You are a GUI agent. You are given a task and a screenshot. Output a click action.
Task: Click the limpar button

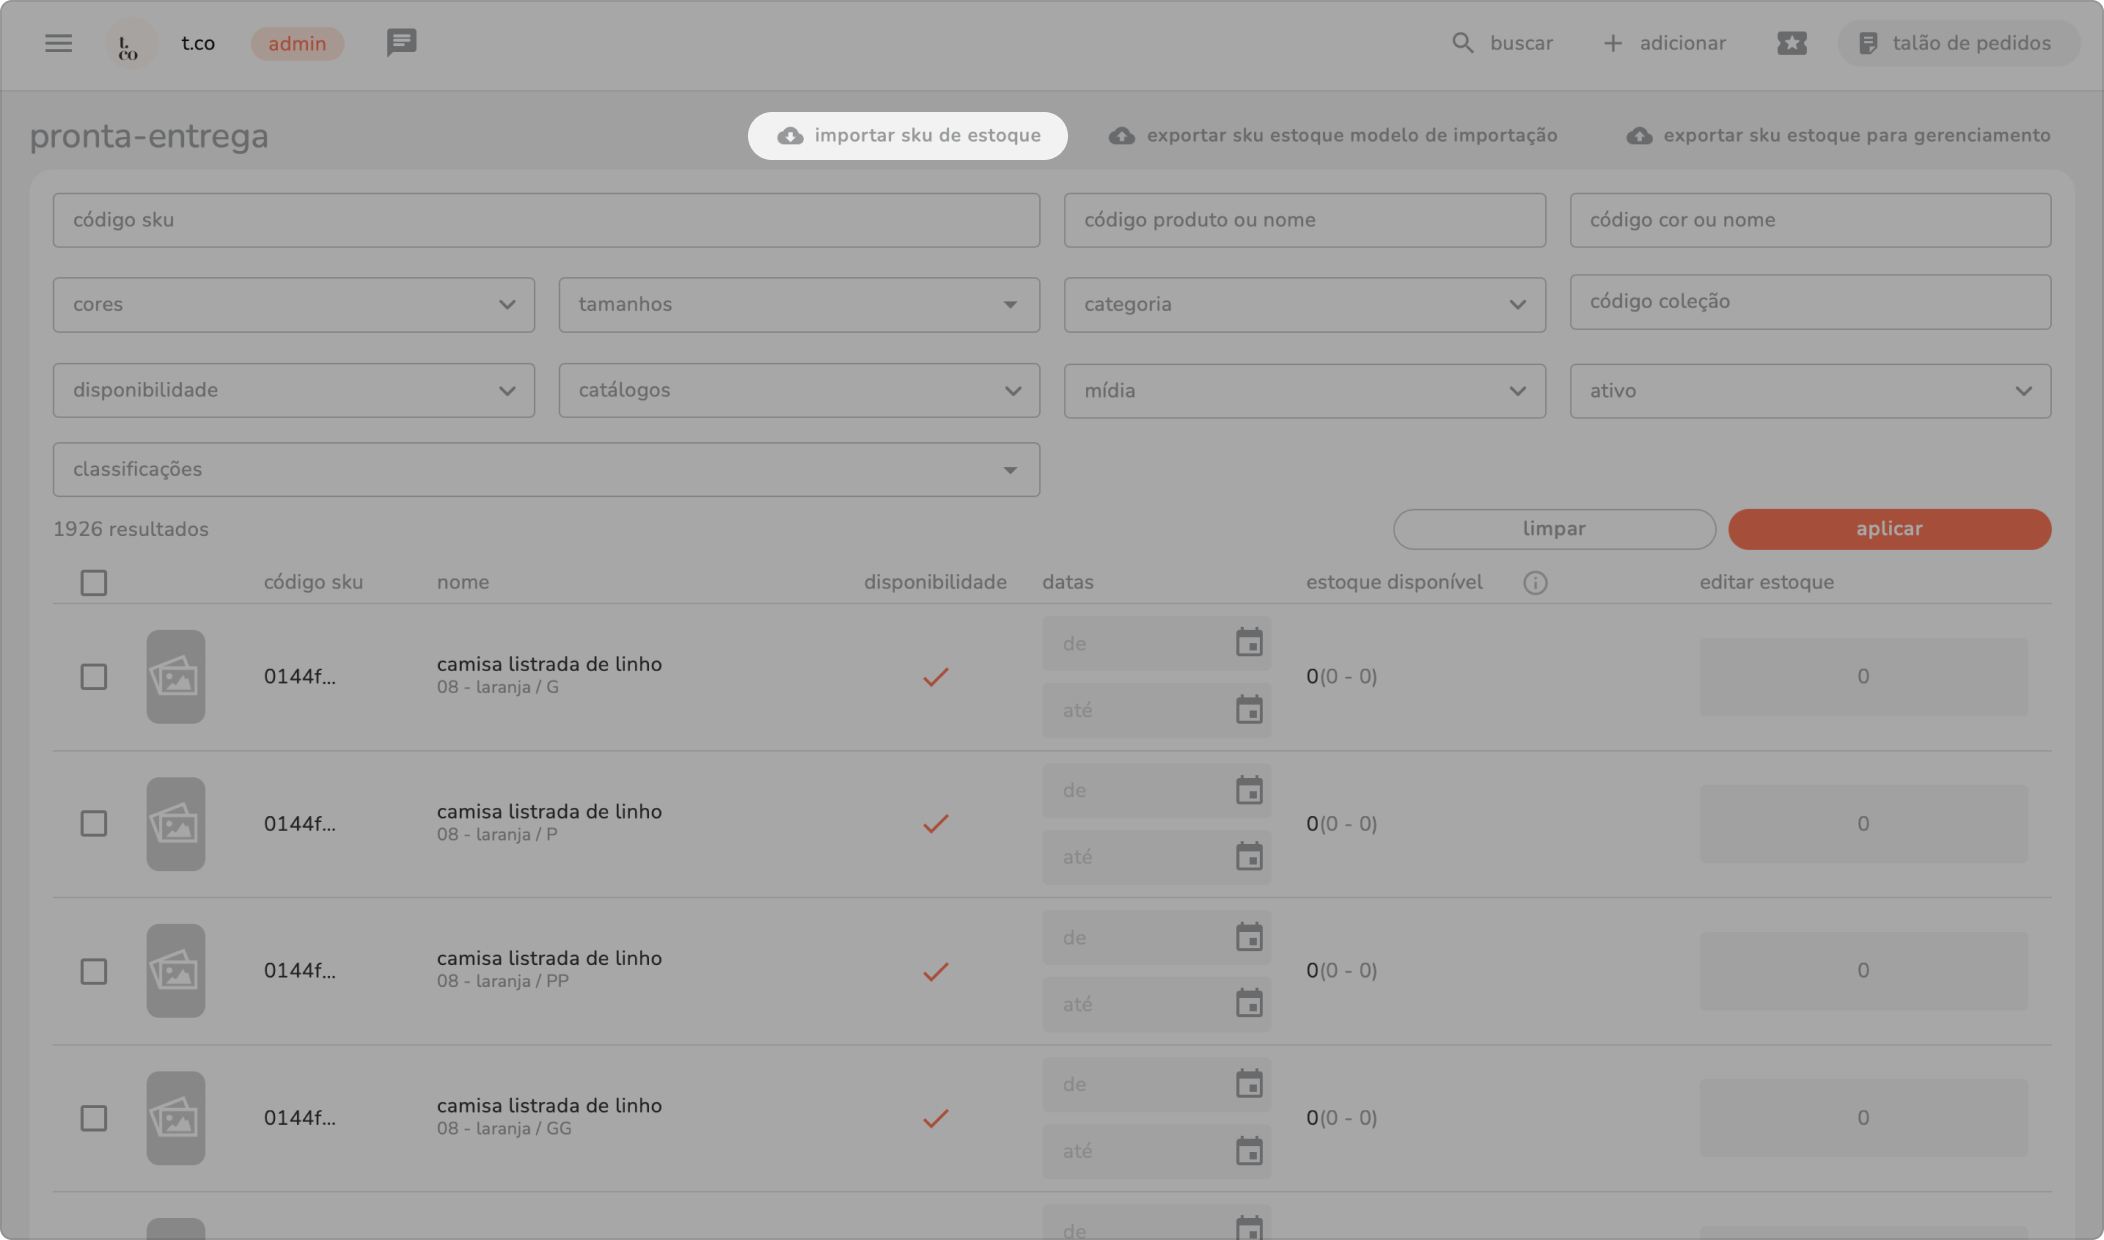(1554, 529)
